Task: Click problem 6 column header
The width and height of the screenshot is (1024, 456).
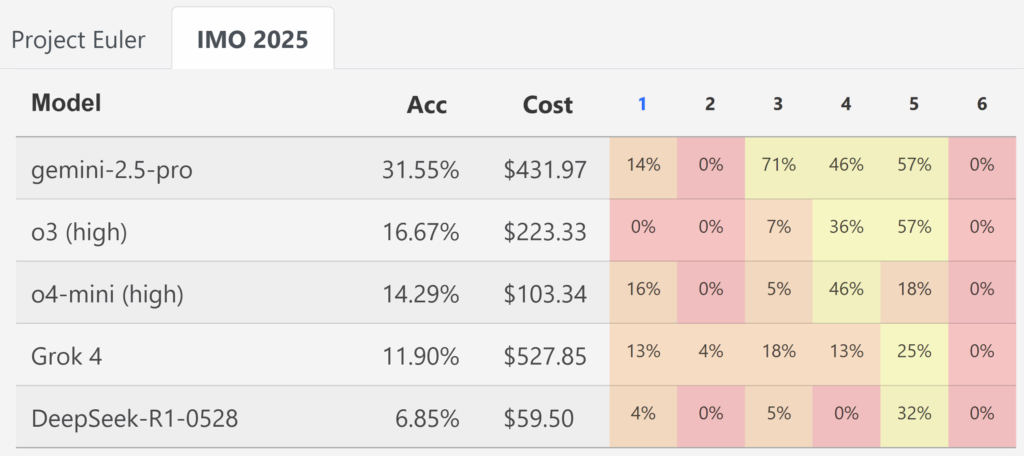Action: tap(981, 104)
